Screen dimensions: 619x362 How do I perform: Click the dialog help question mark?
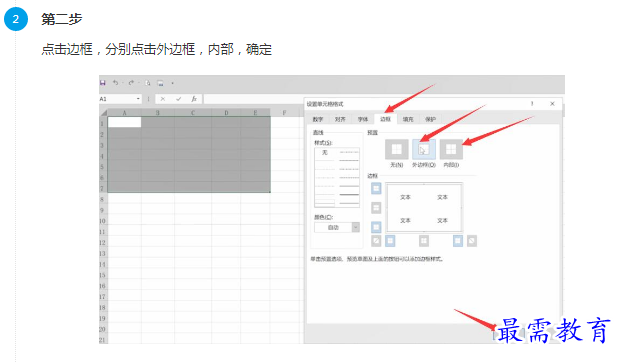click(532, 104)
